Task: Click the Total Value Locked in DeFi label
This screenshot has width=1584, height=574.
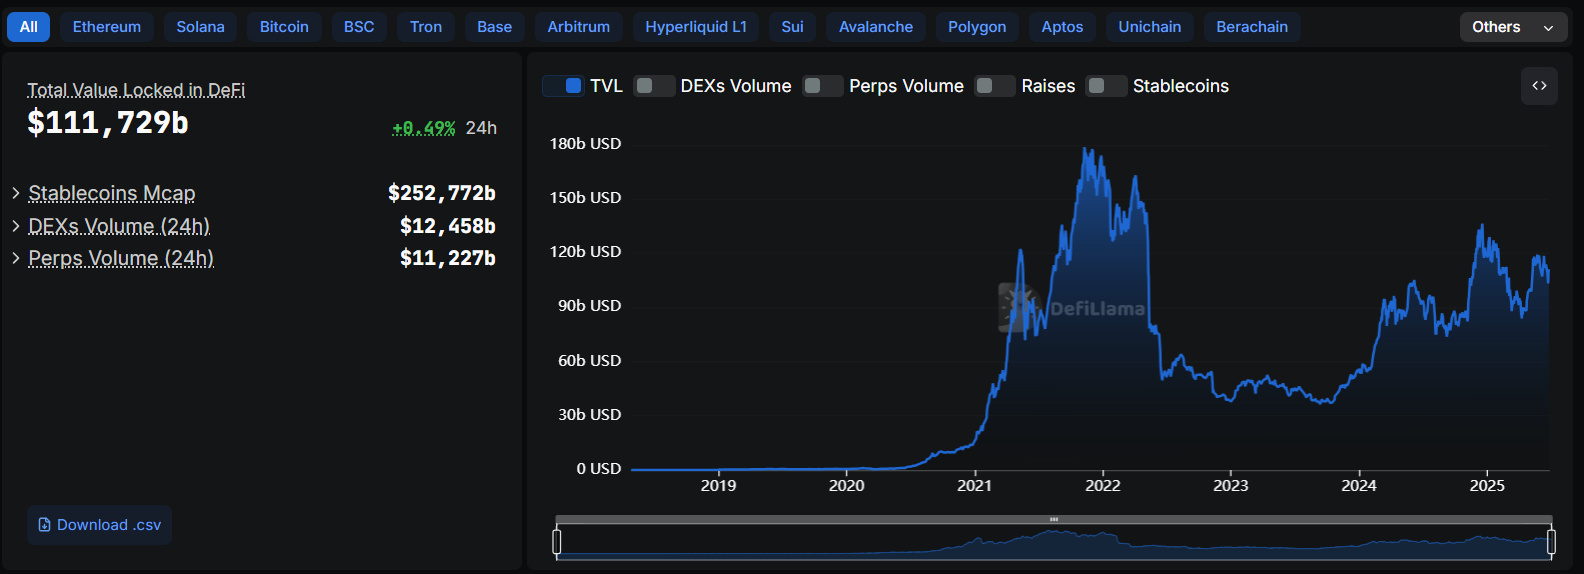Action: (136, 90)
